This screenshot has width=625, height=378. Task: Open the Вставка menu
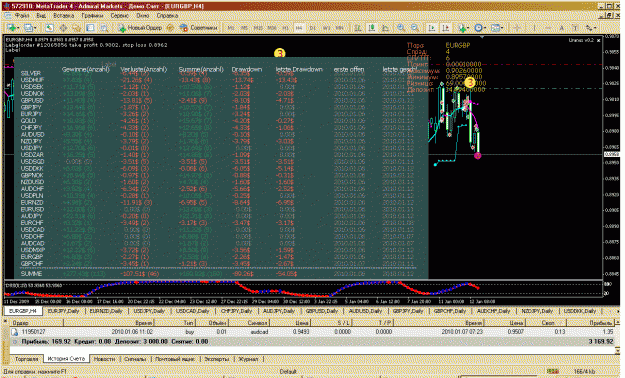coord(63,16)
